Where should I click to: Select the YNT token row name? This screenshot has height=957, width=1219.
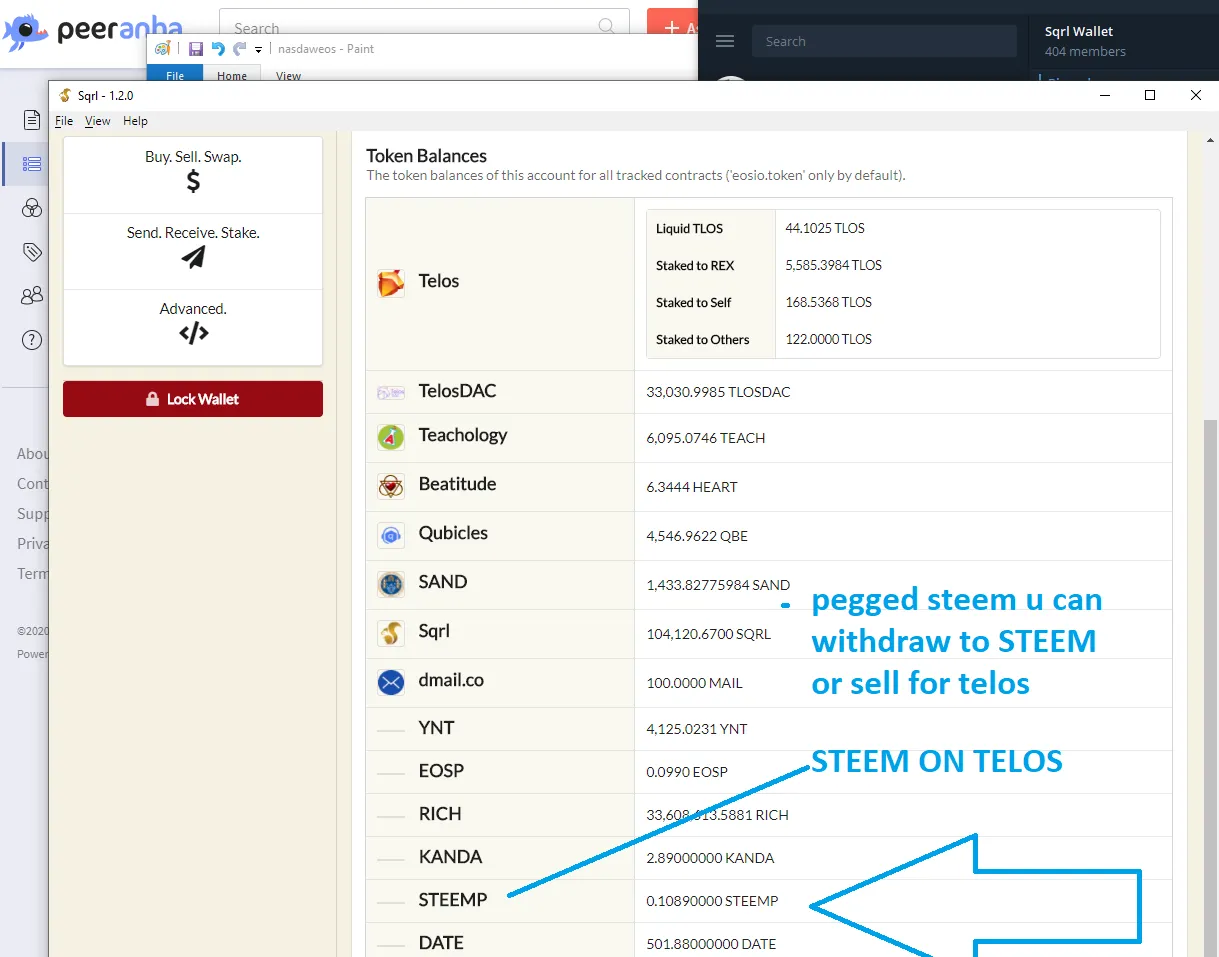[436, 728]
